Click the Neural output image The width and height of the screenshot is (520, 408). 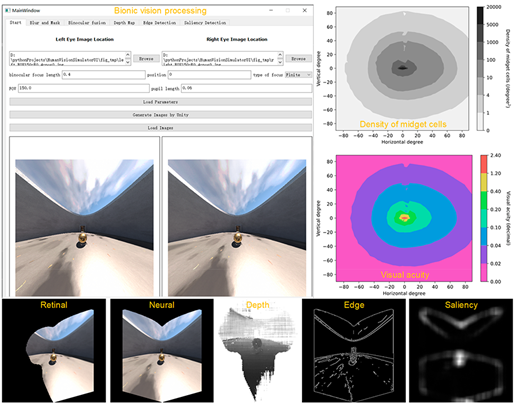162,350
